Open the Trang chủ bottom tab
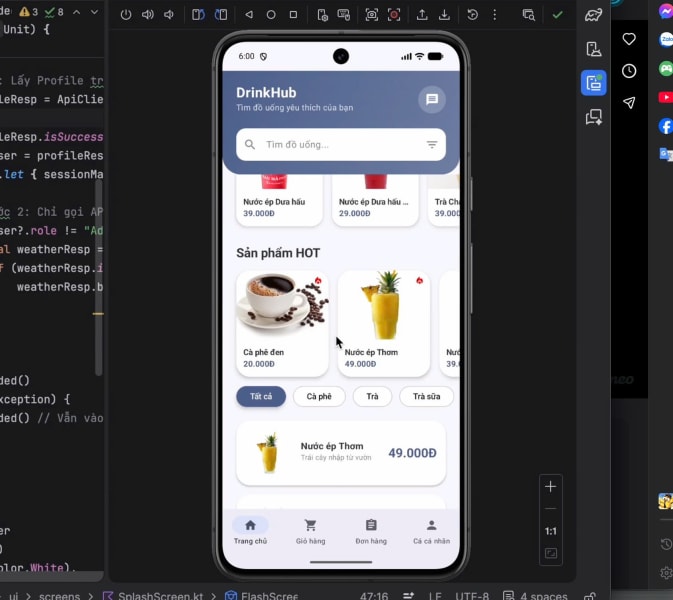The width and height of the screenshot is (673, 600). tap(250, 531)
